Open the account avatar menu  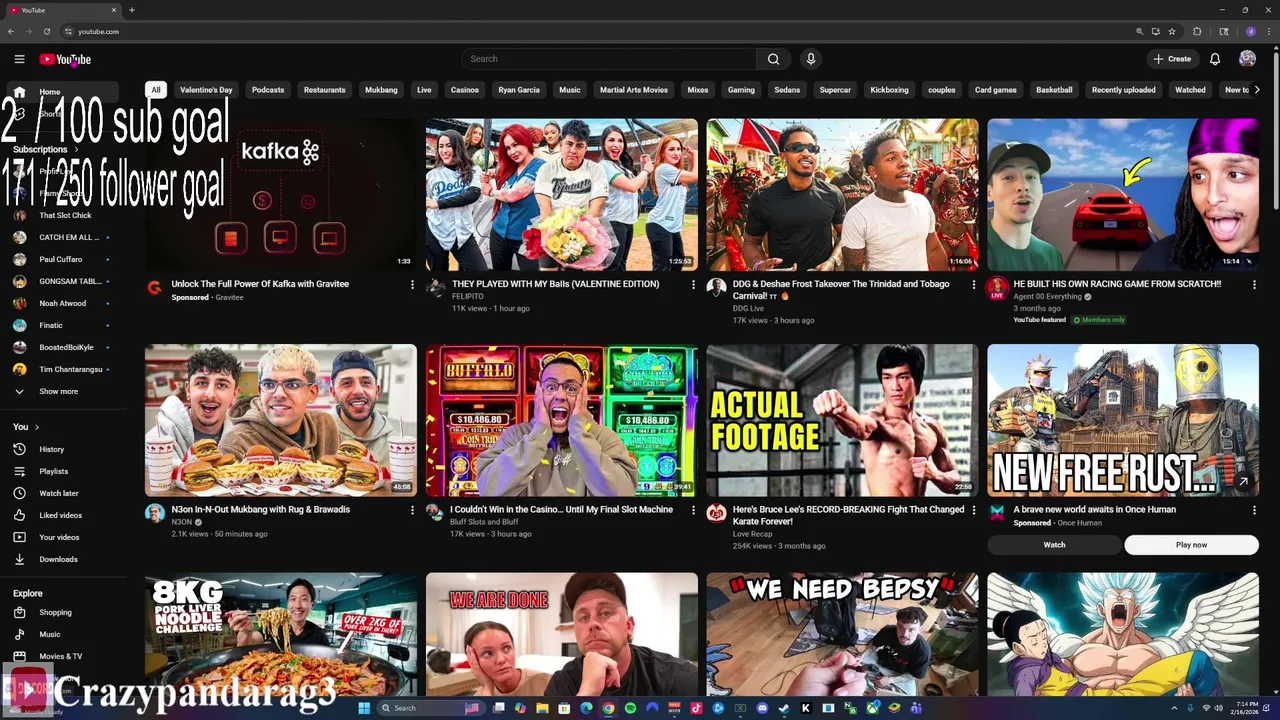pyautogui.click(x=1247, y=59)
